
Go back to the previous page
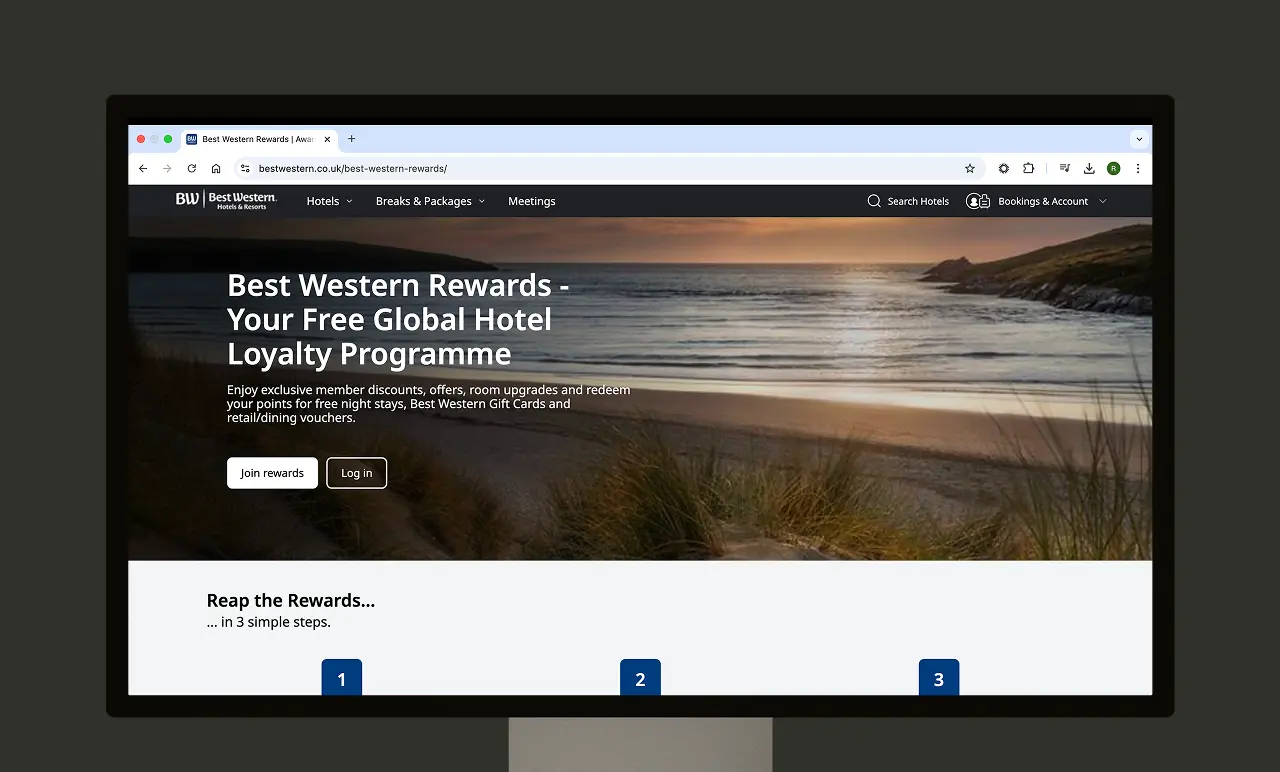click(143, 169)
